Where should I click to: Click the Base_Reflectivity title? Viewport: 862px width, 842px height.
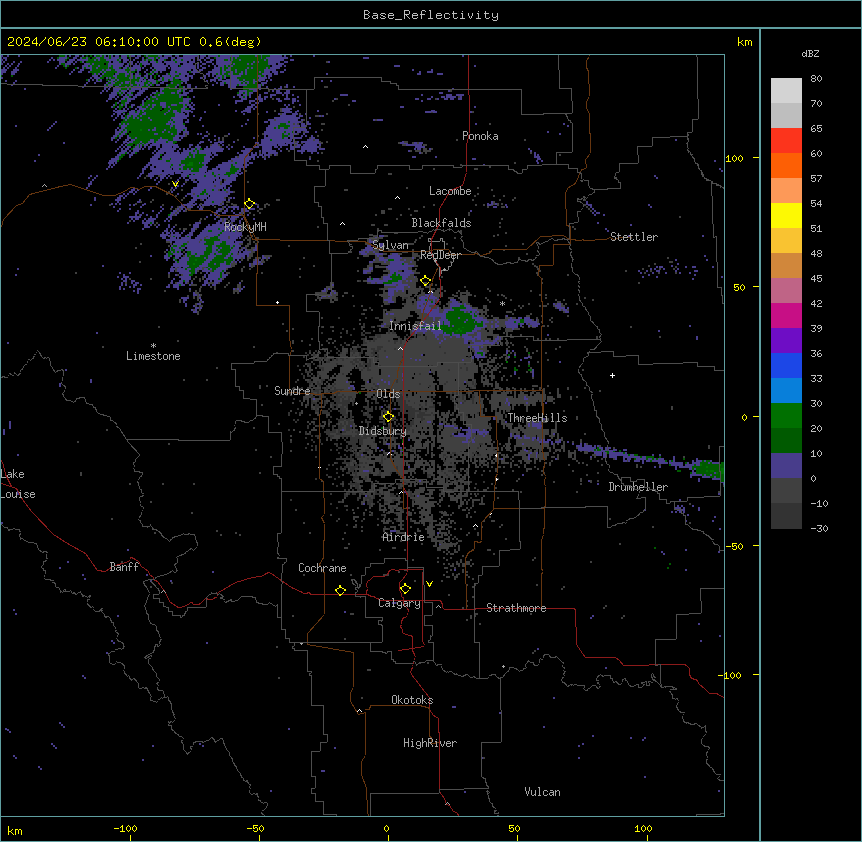coord(431,15)
